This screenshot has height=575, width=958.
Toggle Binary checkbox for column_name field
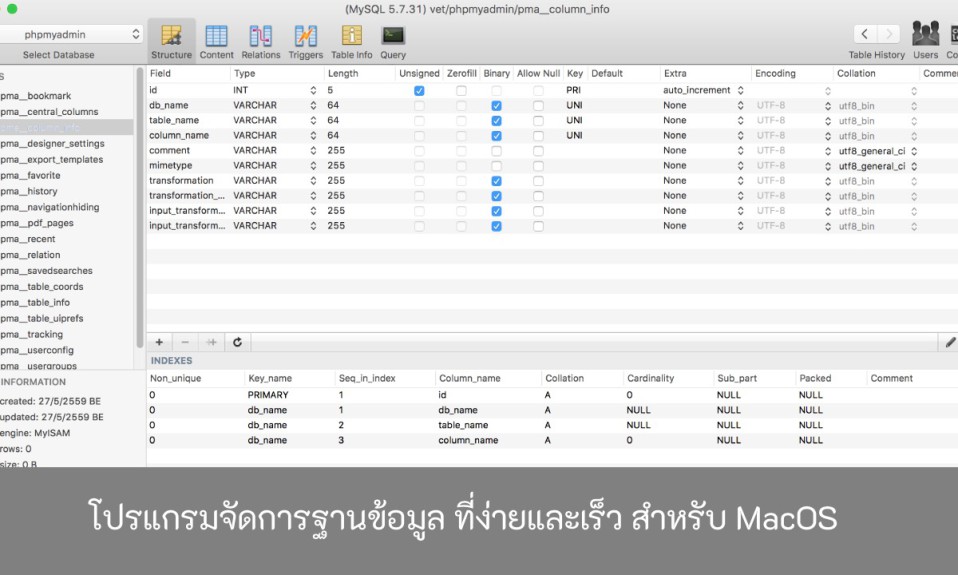point(496,136)
